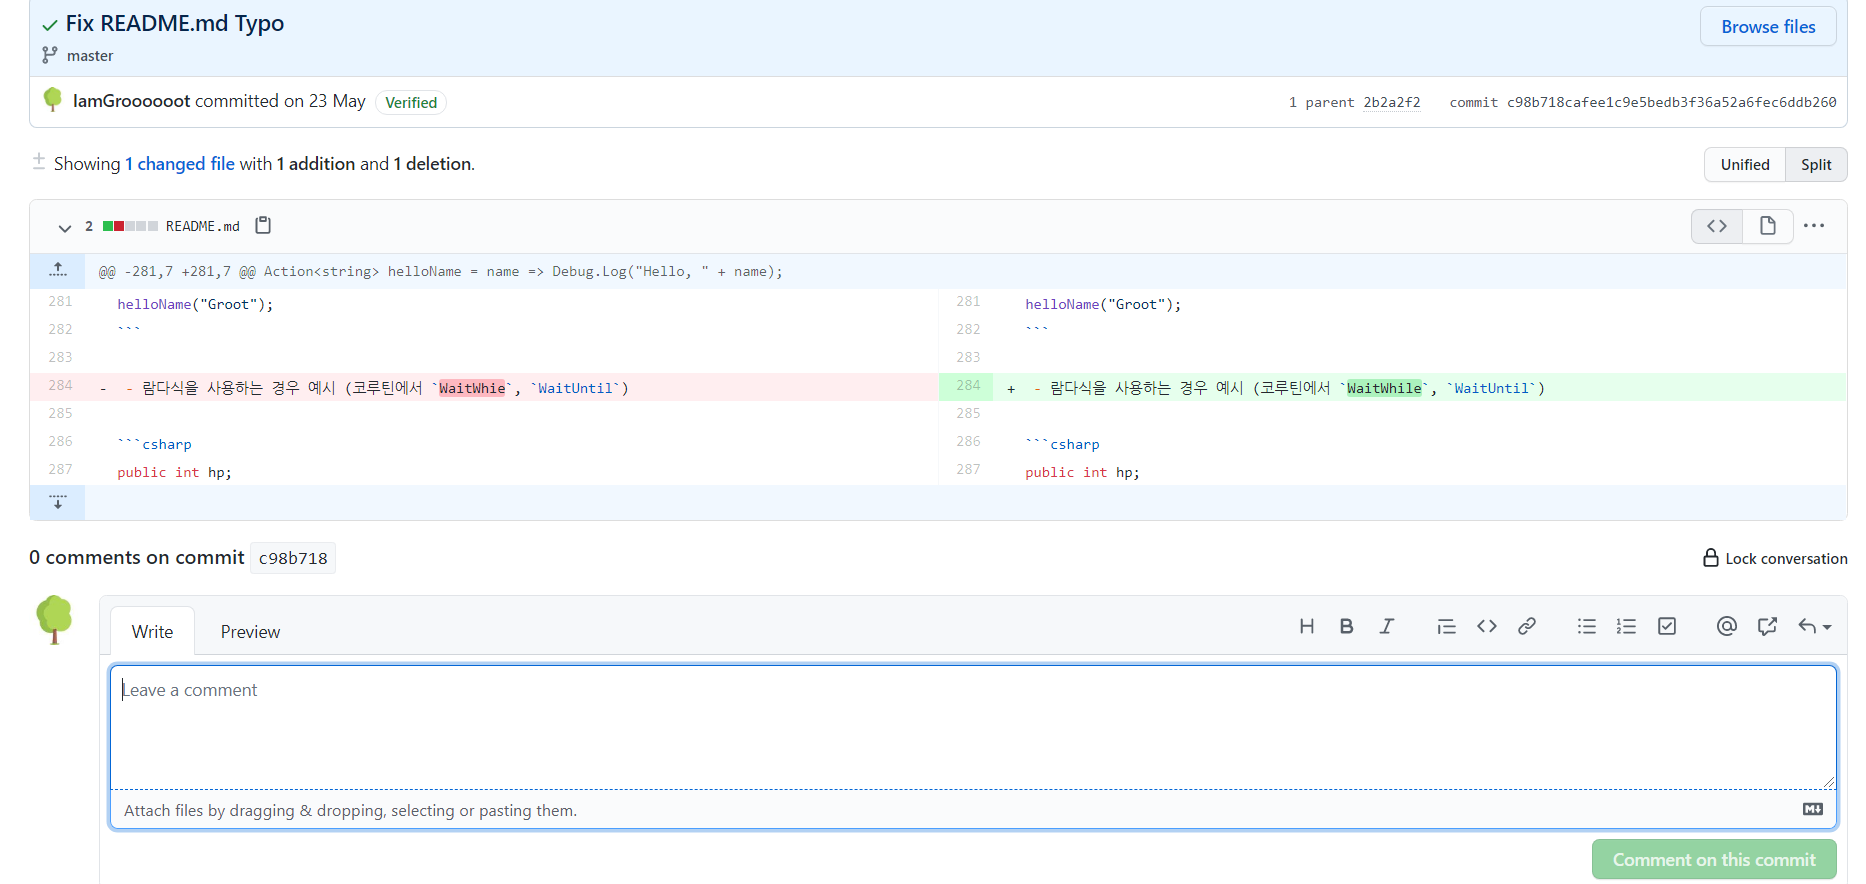Open the README.md file link
Screen dimensions: 1866x884
tap(203, 227)
